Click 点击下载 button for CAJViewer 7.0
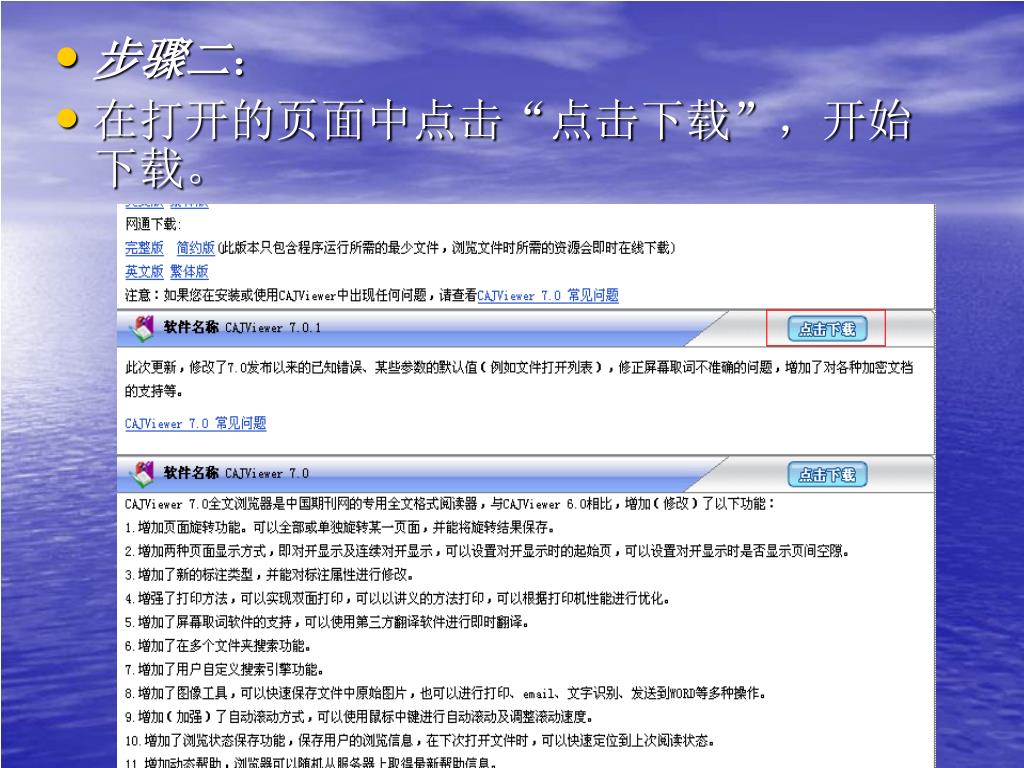Image resolution: width=1024 pixels, height=768 pixels. [827, 474]
